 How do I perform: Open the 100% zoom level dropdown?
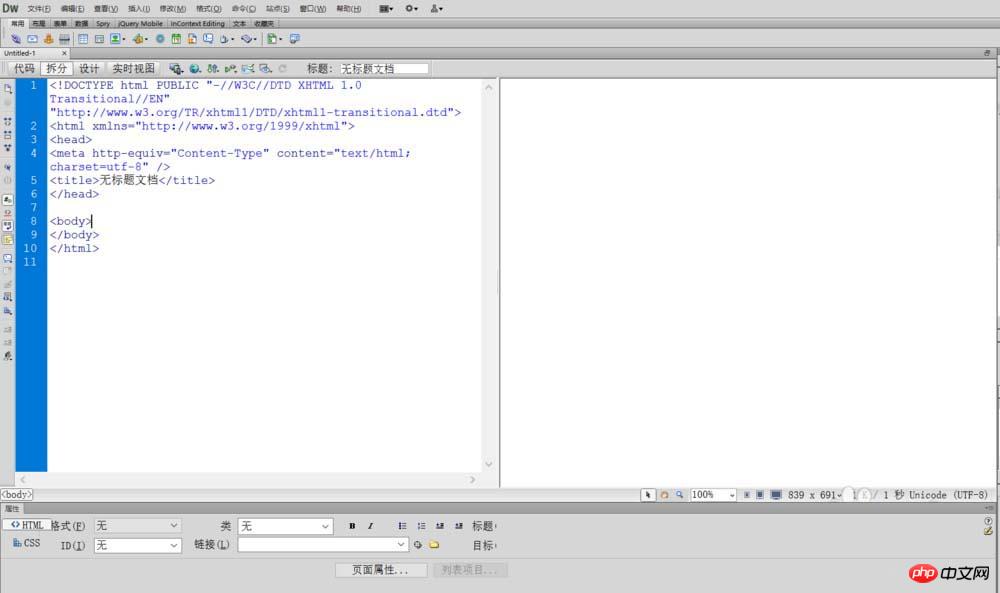coord(714,495)
